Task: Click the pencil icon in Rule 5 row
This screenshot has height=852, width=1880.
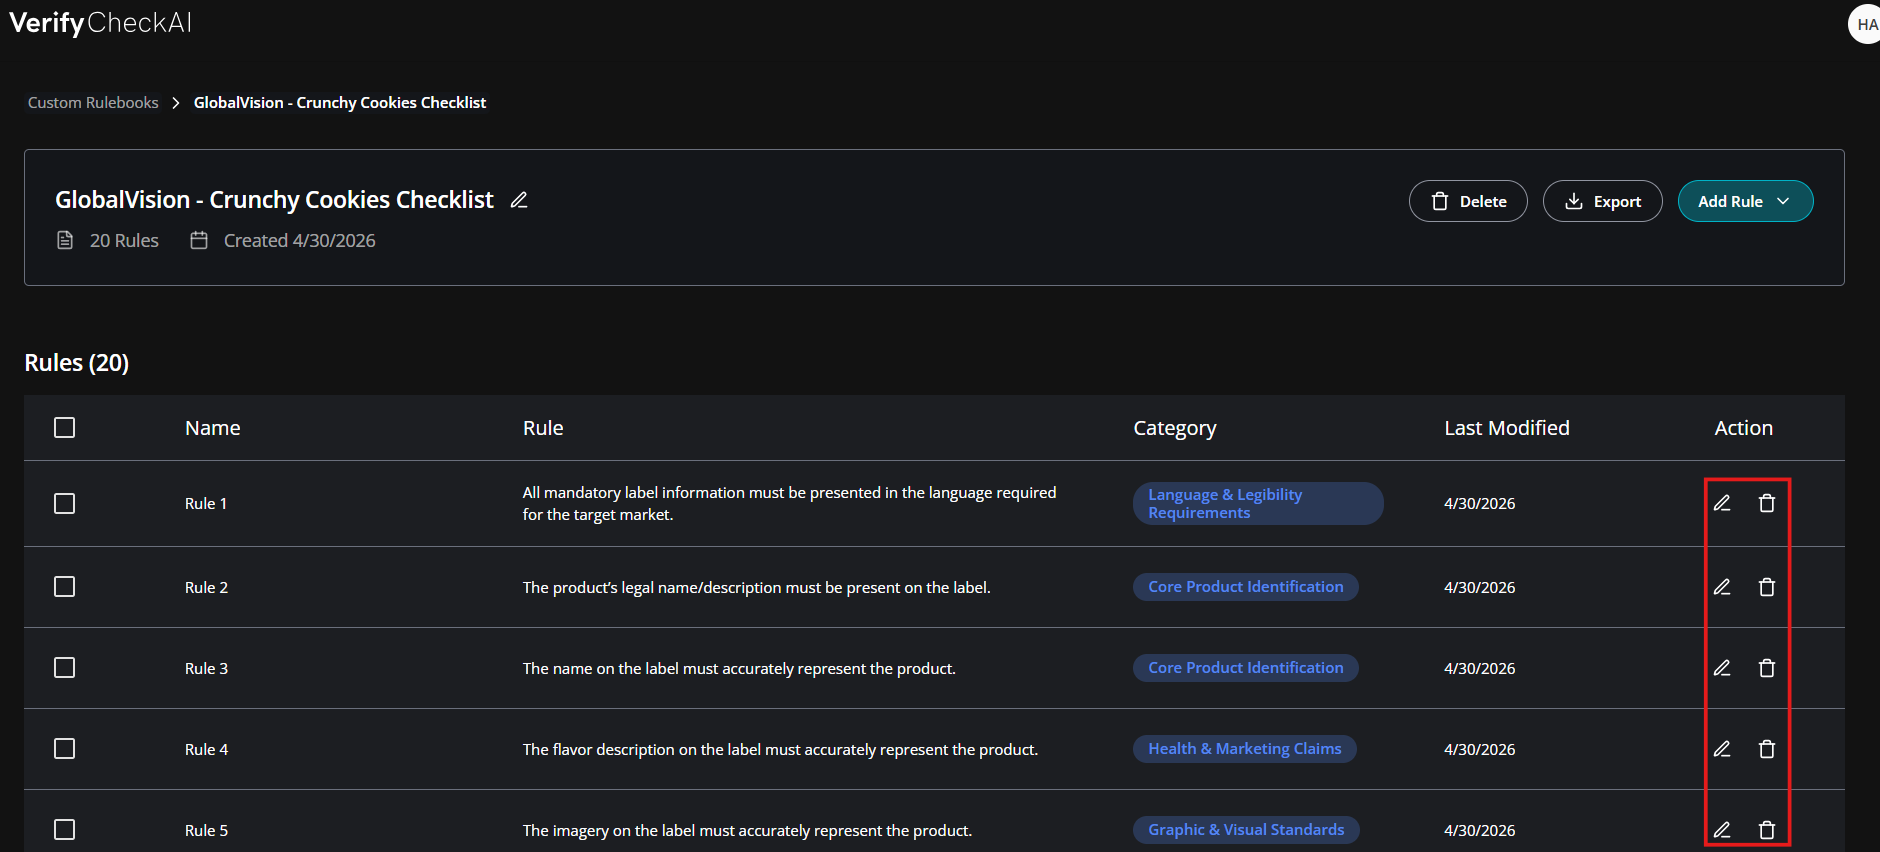Action: [1722, 830]
